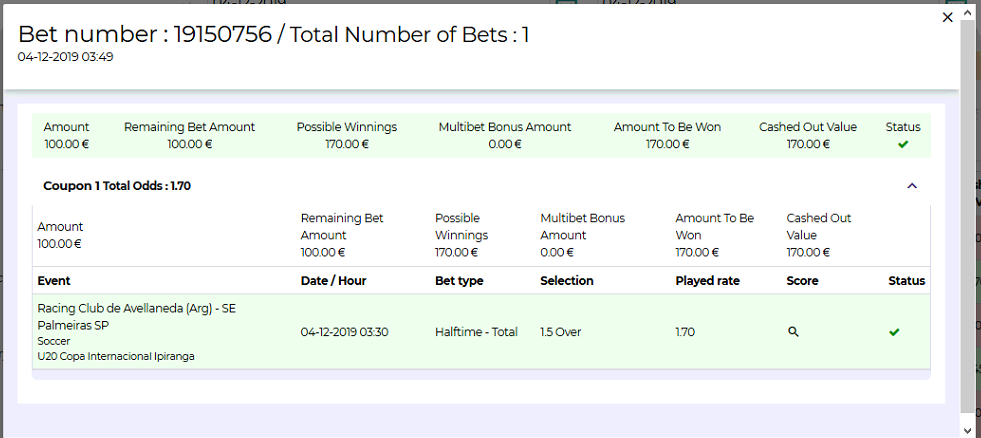Click the 1.70 played rate value
Image resolution: width=981 pixels, height=438 pixels.
coord(685,332)
